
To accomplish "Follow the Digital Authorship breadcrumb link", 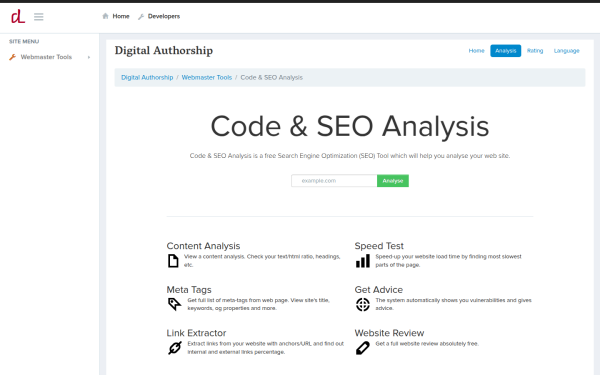I will pyautogui.click(x=147, y=77).
